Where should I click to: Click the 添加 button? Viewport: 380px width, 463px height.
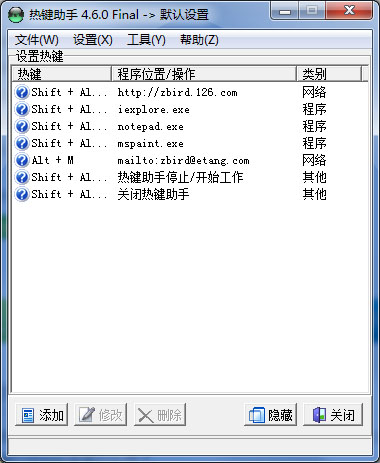(x=42, y=415)
